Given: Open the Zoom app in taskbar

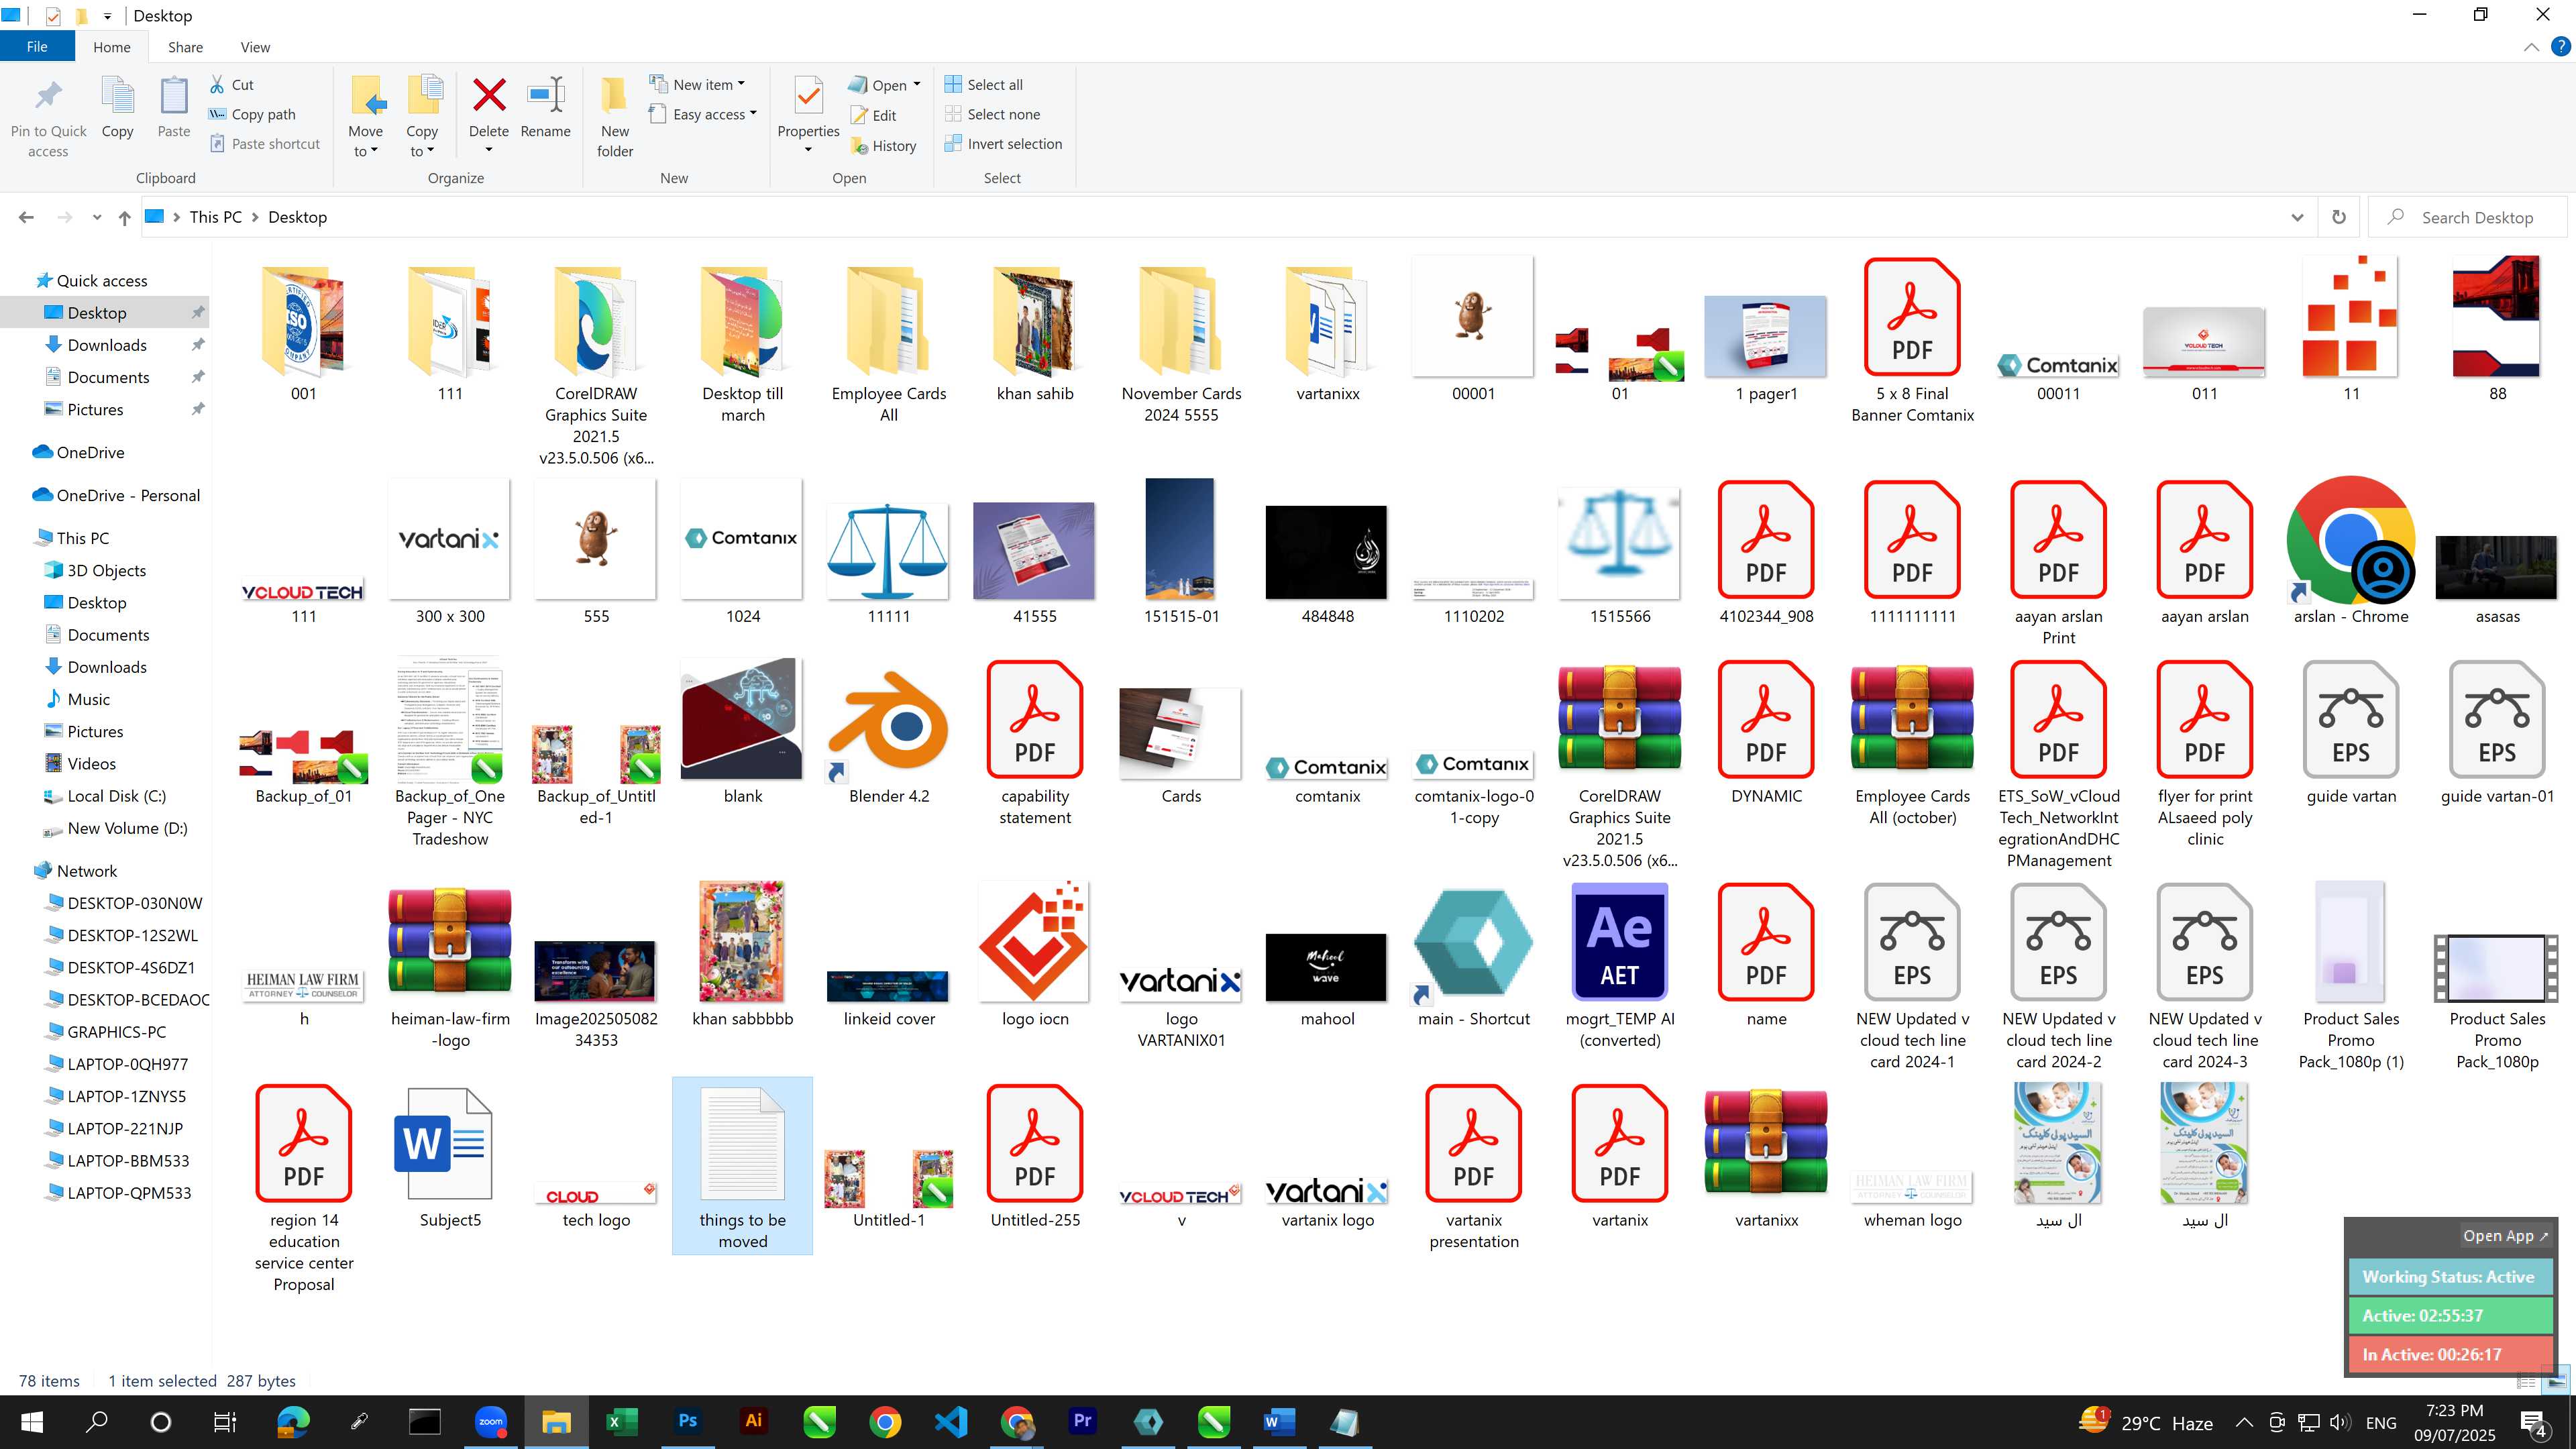Looking at the screenshot, I should pos(490,1421).
